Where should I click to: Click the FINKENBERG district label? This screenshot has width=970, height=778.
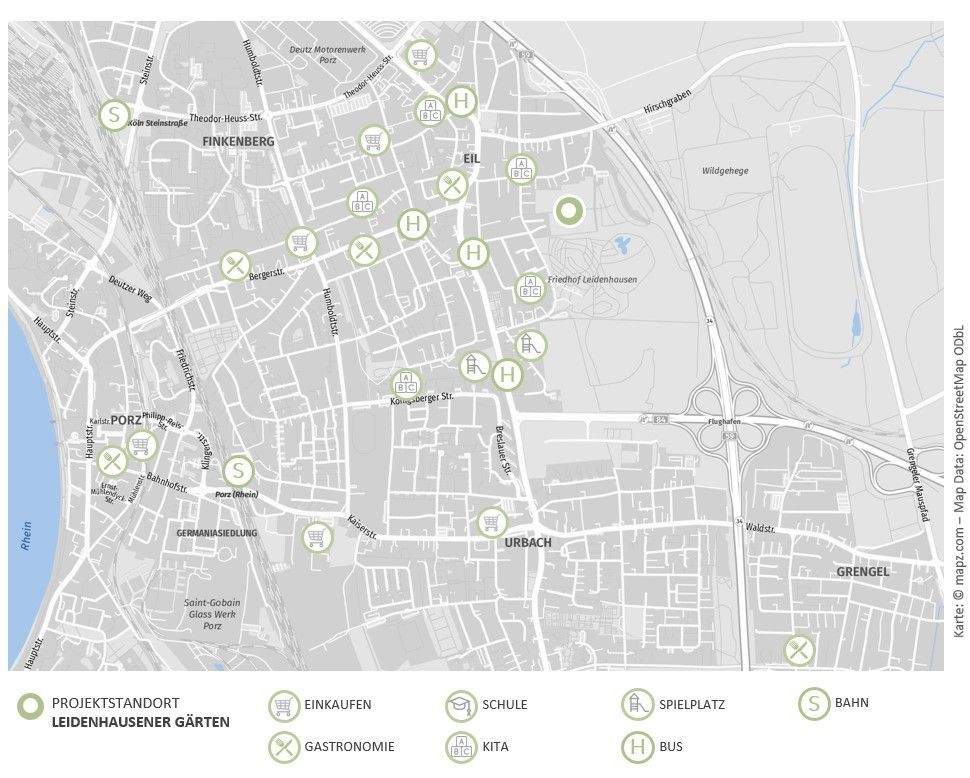pyautogui.click(x=237, y=142)
